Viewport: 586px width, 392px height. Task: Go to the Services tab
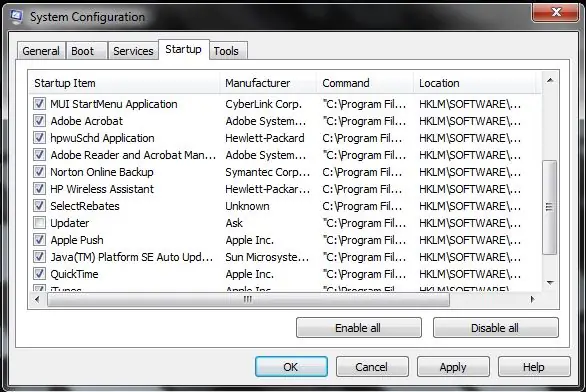pos(133,51)
